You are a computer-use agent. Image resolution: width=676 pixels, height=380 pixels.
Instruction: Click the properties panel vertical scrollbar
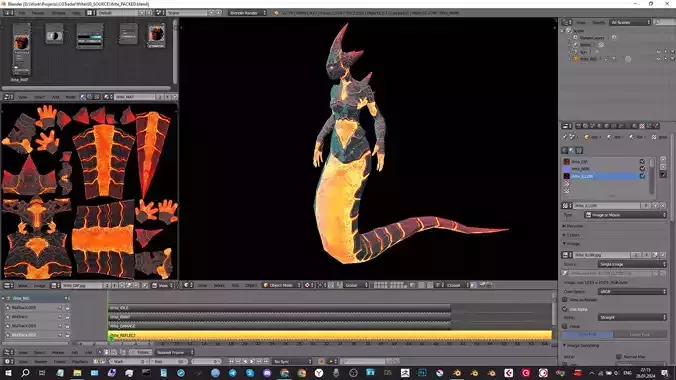pyautogui.click(x=673, y=177)
